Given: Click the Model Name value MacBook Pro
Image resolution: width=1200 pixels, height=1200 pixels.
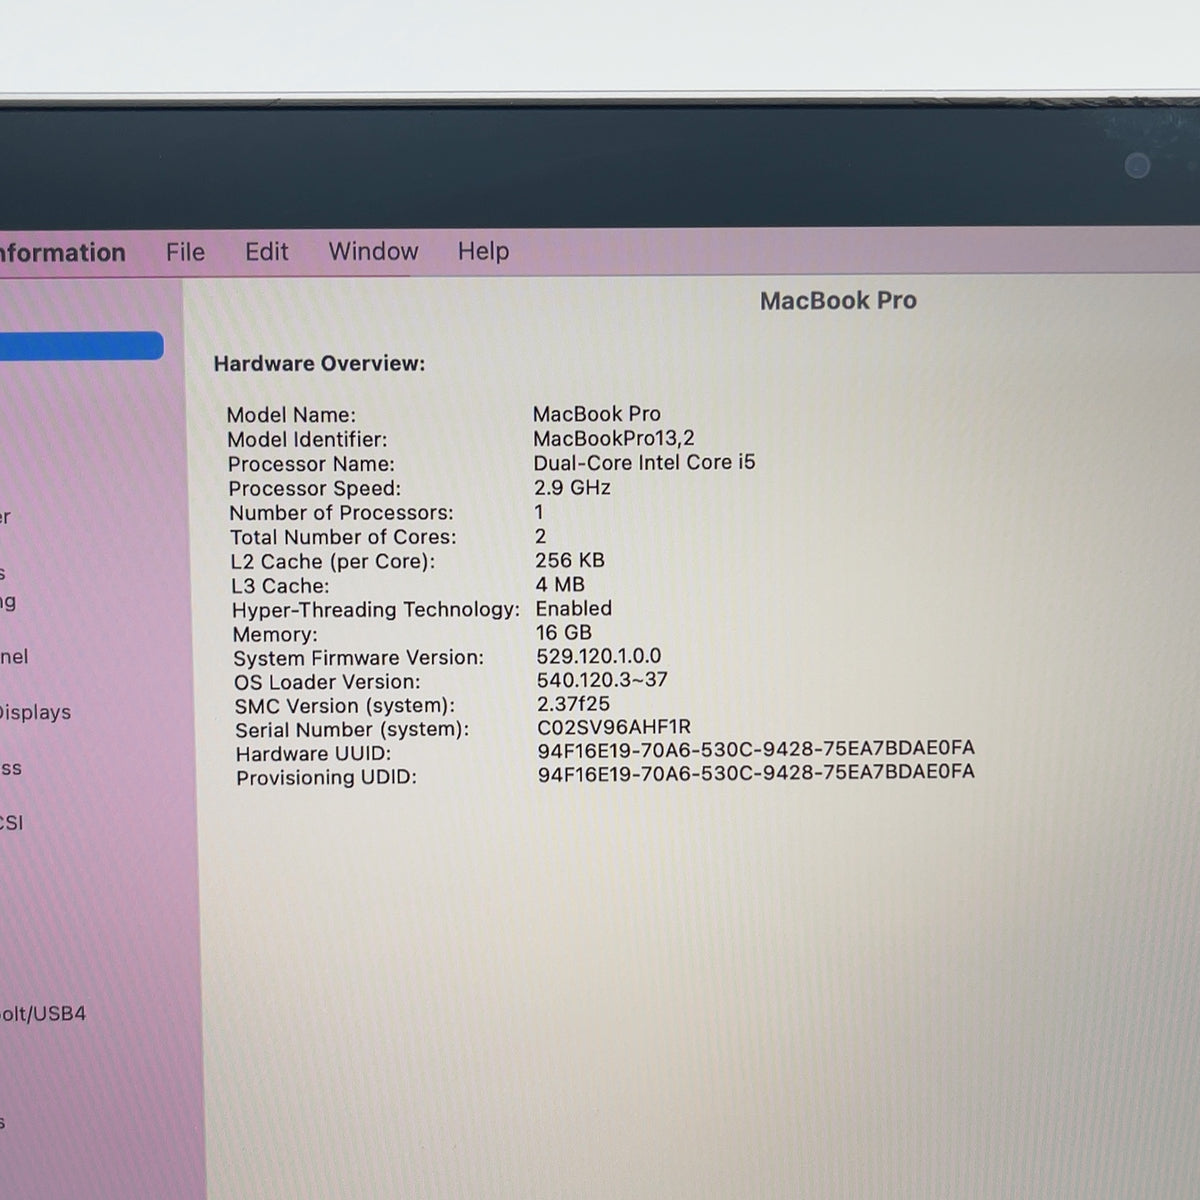Looking at the screenshot, I should 597,414.
